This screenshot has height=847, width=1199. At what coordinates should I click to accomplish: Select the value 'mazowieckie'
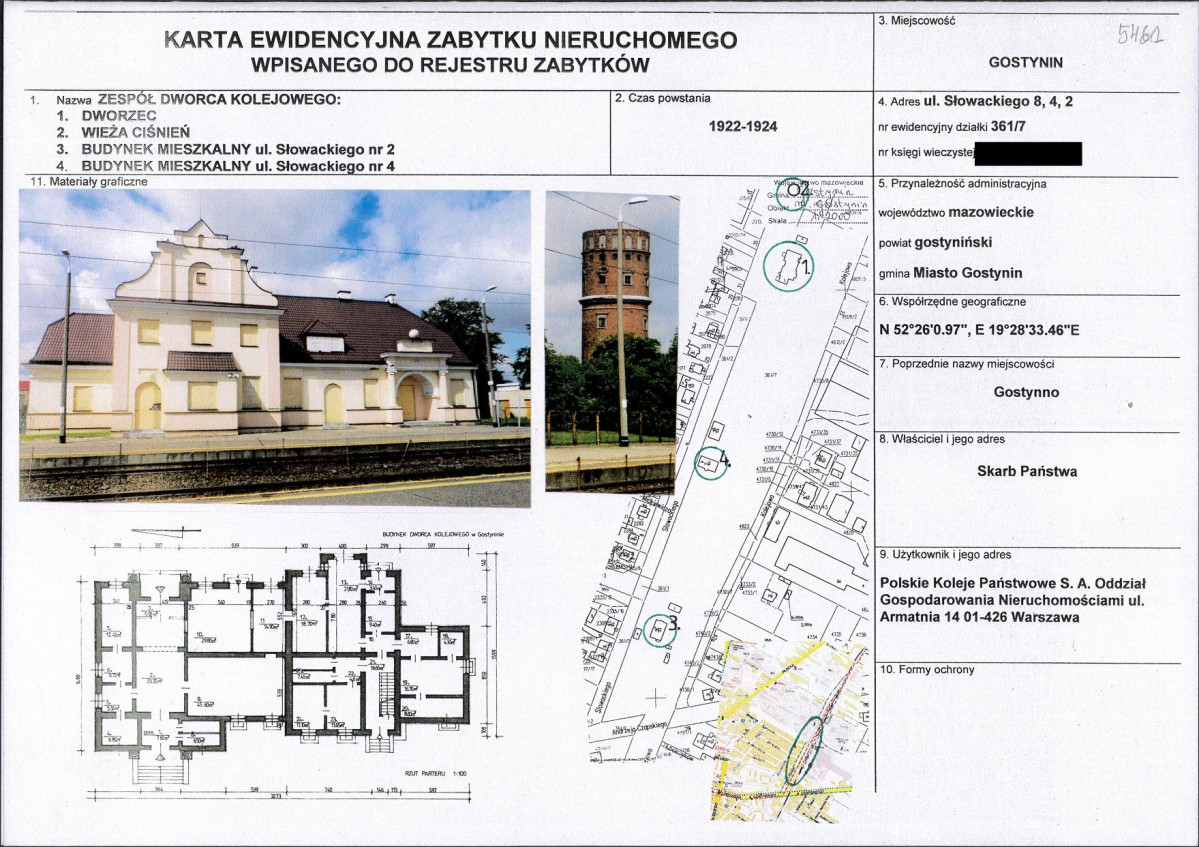(991, 212)
